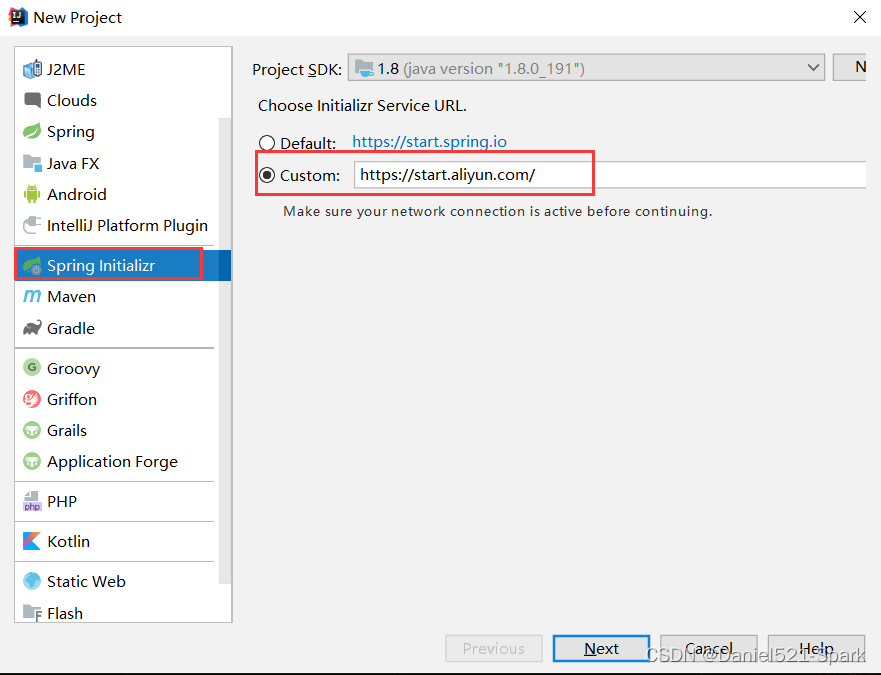Click the Clouds speech bubble icon
881x675 pixels.
[33, 101]
